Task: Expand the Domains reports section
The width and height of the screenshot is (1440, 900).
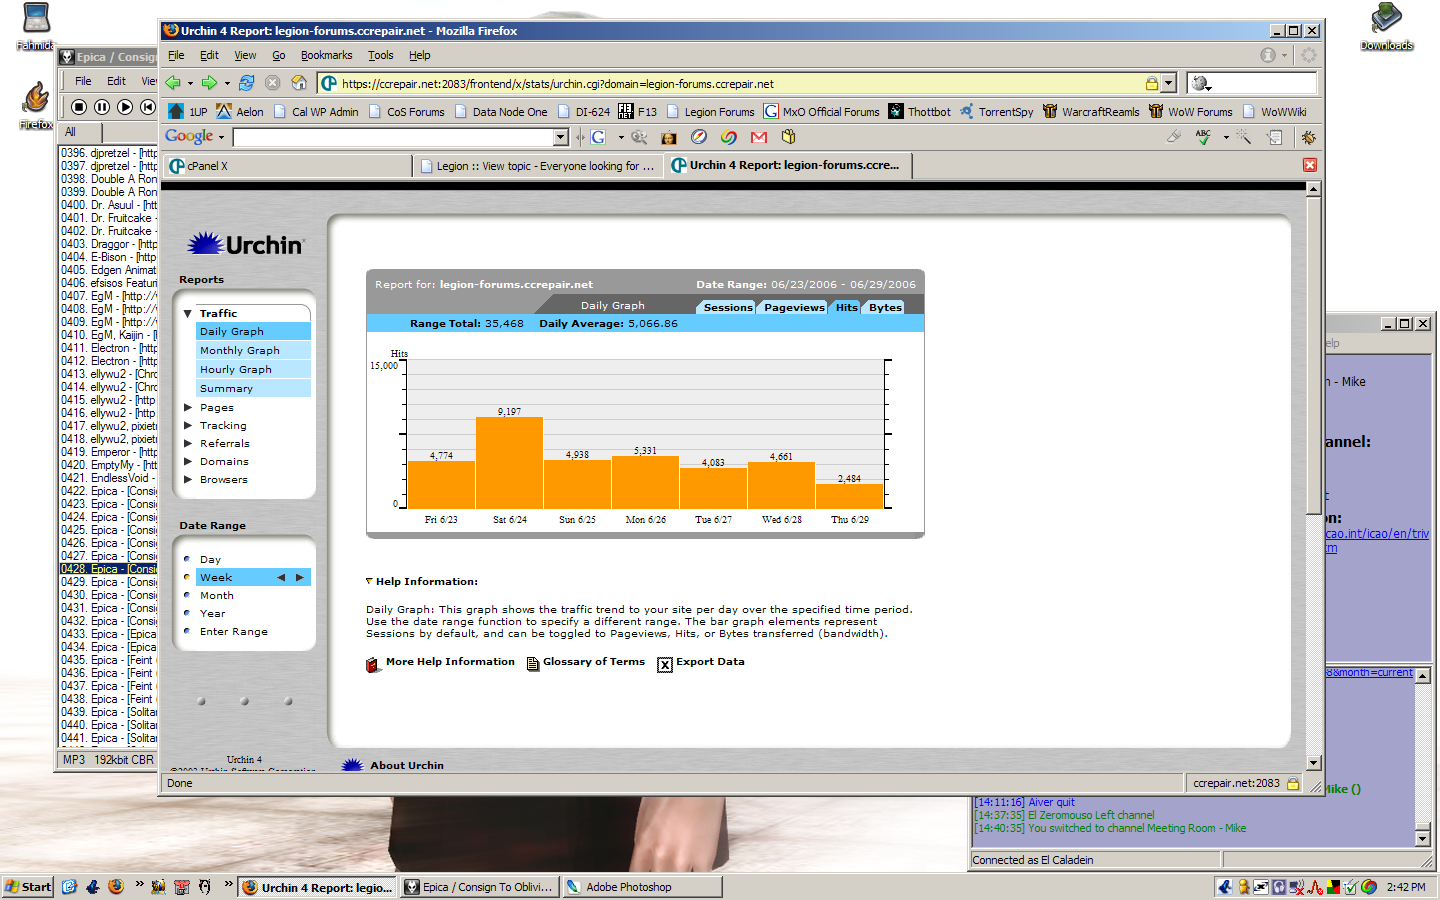Action: pos(188,461)
